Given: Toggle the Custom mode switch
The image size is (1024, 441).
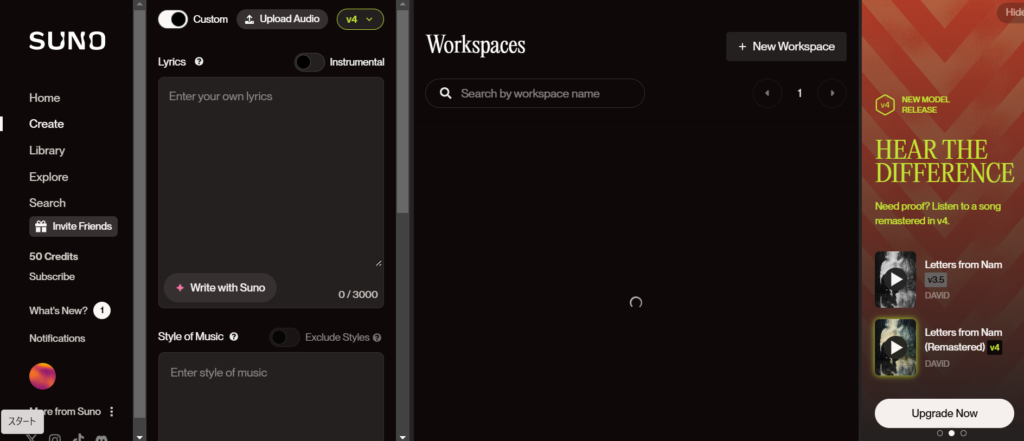Looking at the screenshot, I should point(172,19).
